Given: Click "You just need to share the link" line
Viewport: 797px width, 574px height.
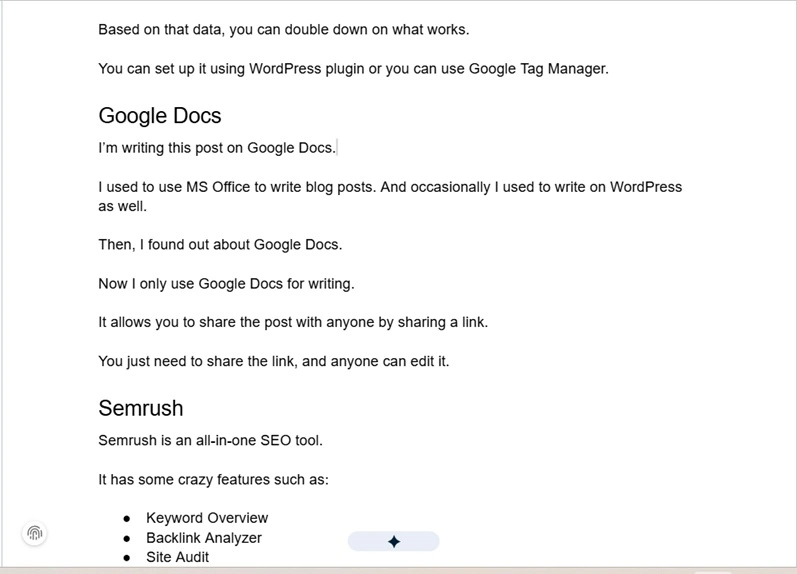Looking at the screenshot, I should [273, 361].
